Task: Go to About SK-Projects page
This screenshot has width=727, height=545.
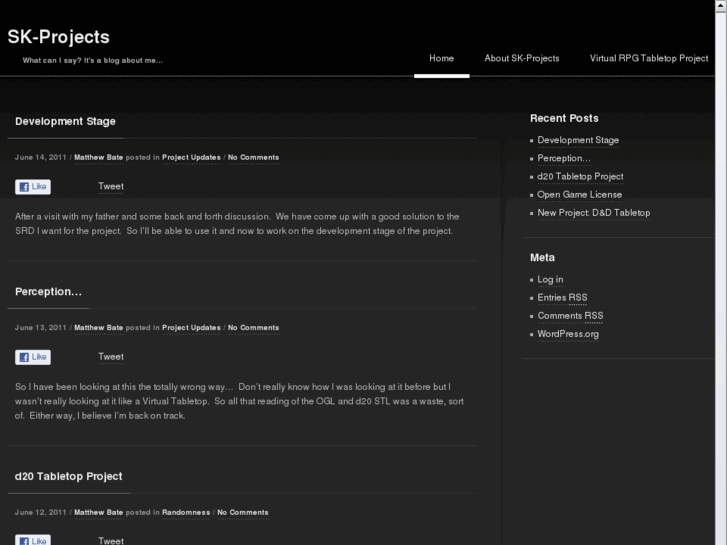Action: pos(522,58)
